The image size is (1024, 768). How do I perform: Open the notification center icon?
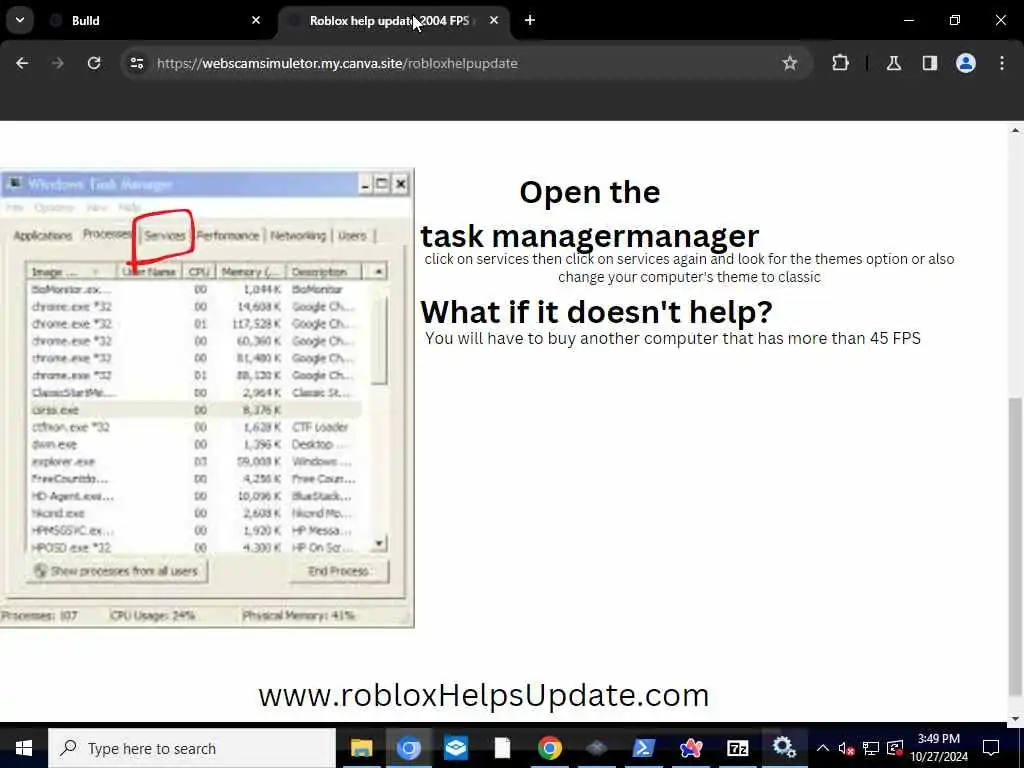(991, 748)
